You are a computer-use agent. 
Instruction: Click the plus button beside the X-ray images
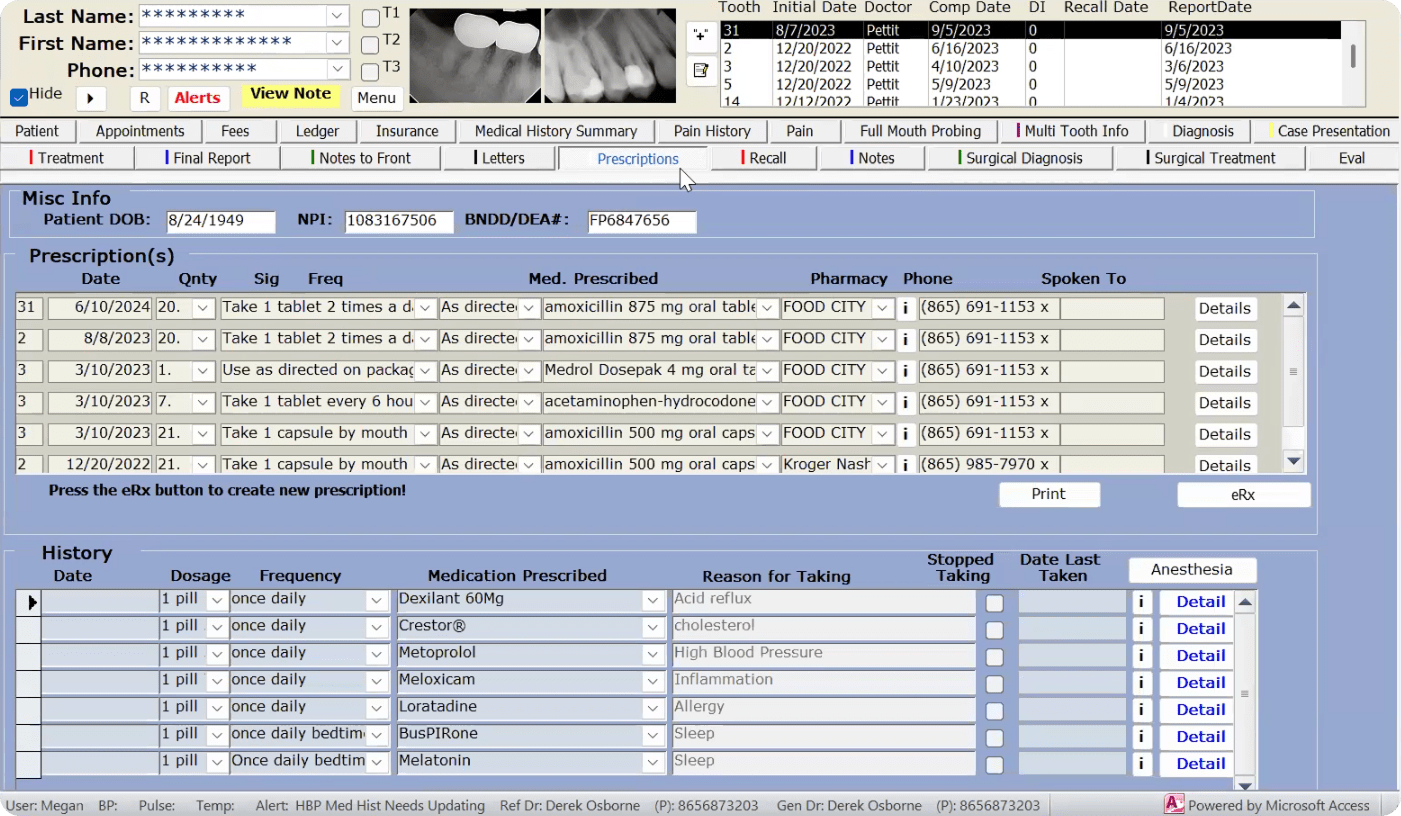tap(701, 34)
